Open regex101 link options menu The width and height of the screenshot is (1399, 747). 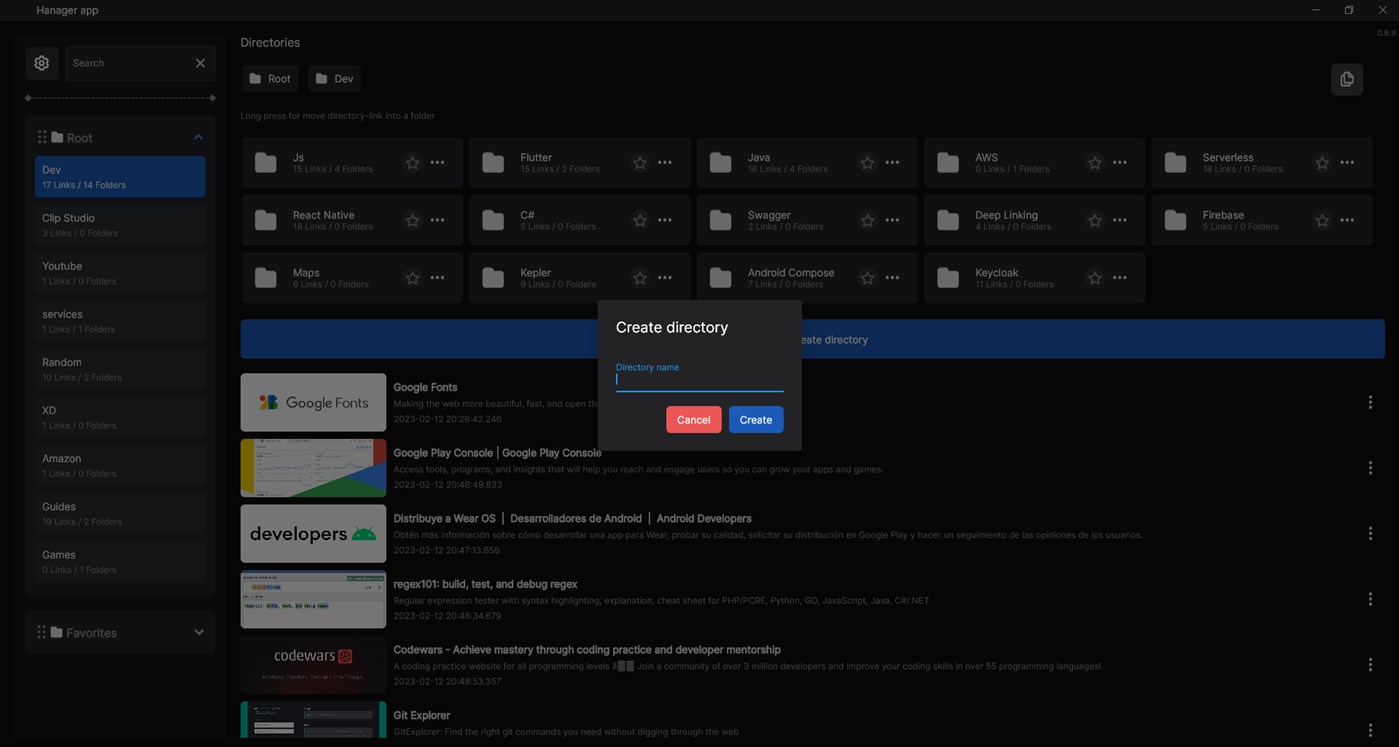click(1370, 599)
